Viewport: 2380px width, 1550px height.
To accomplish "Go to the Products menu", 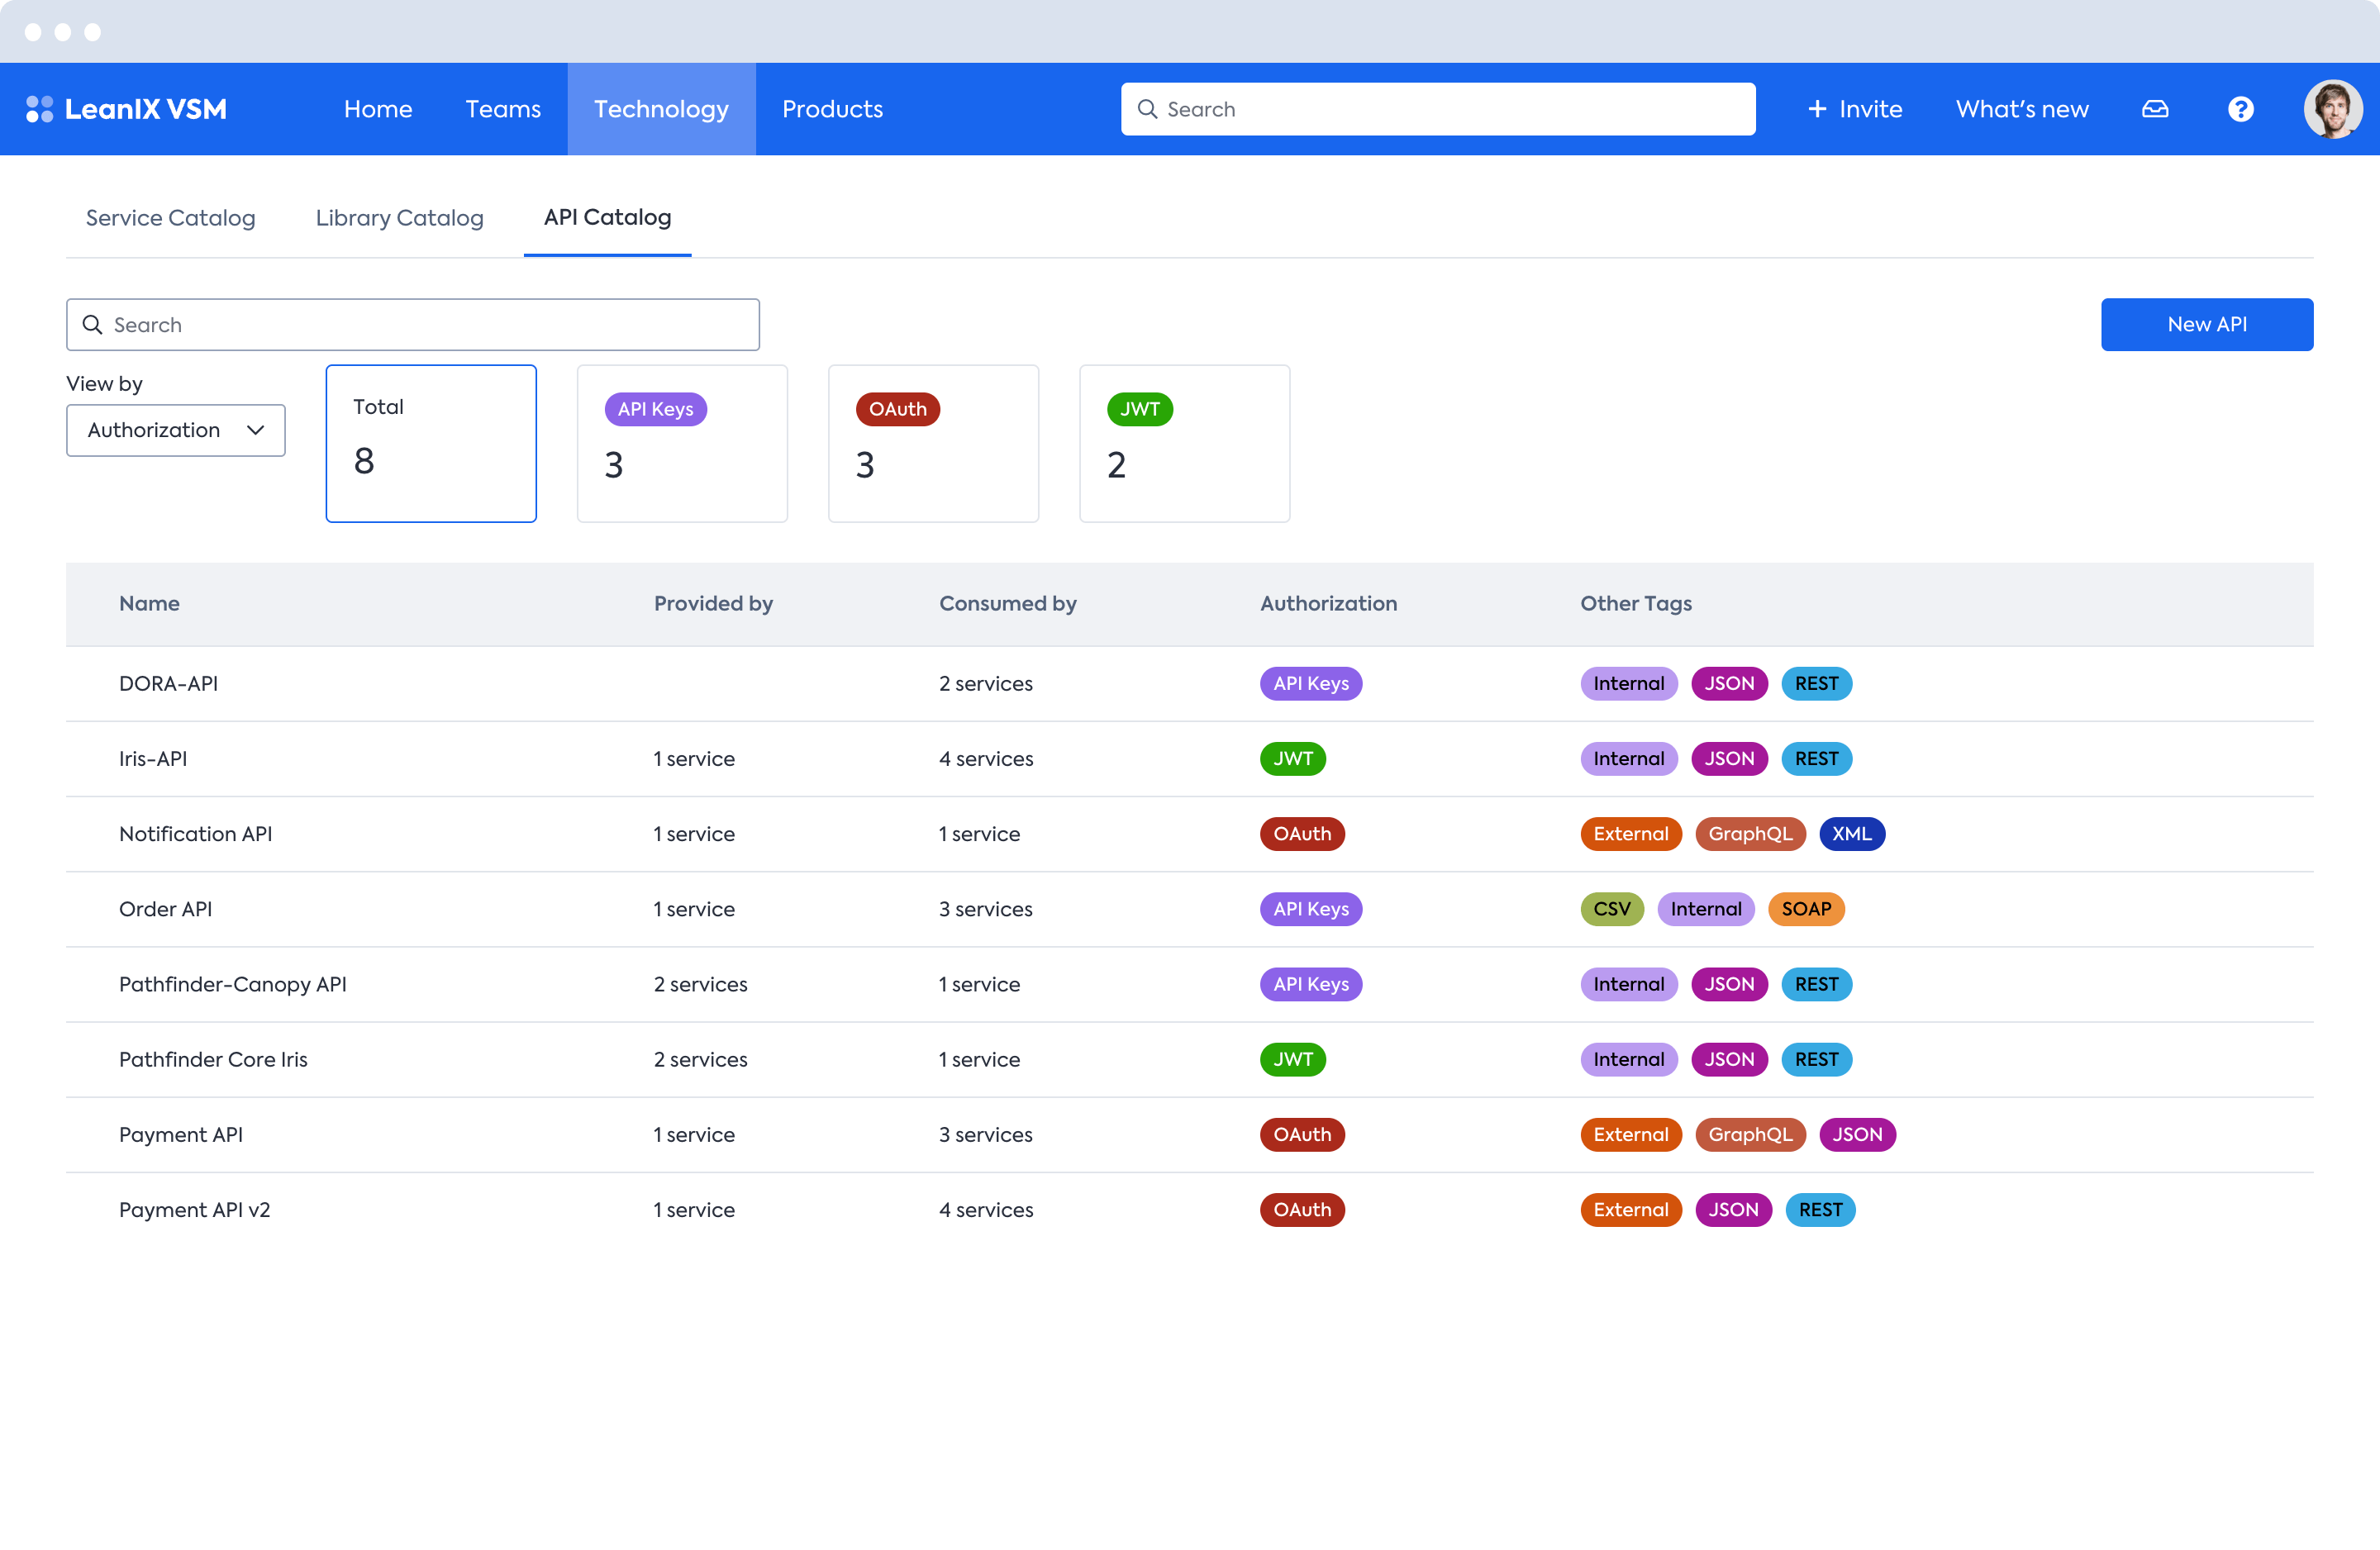I will pos(832,109).
